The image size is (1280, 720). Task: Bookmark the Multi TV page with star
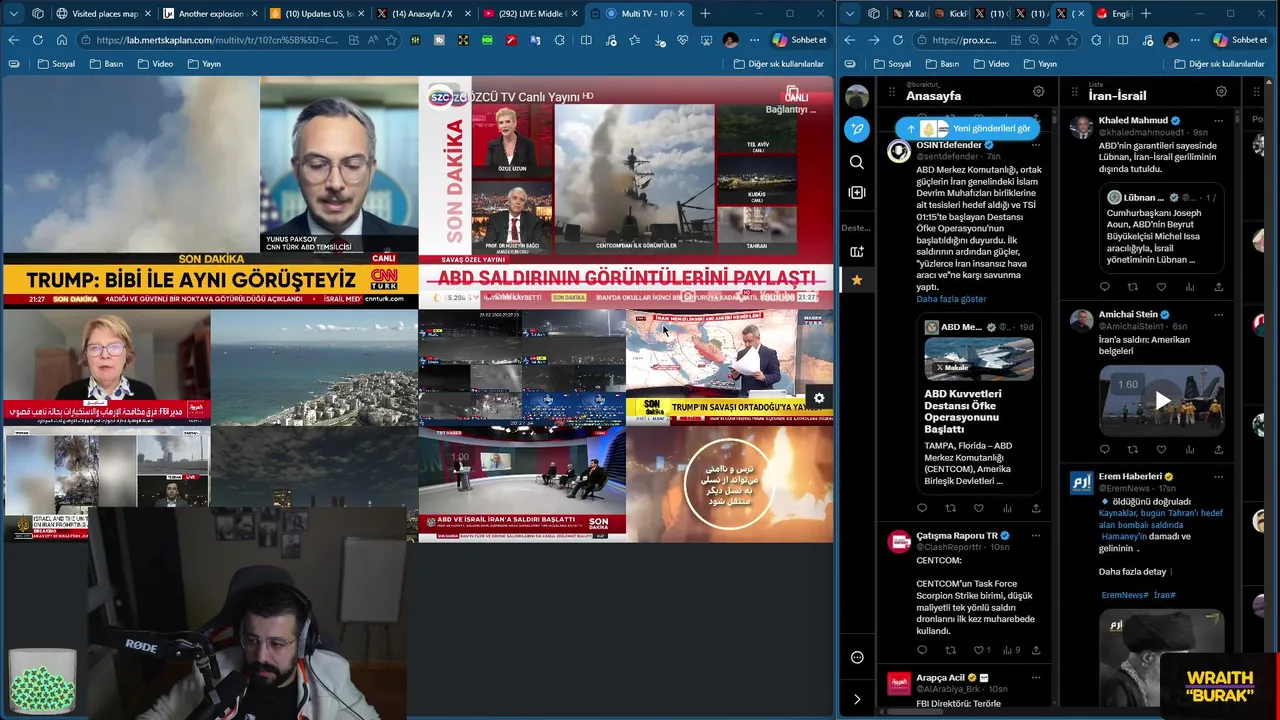(391, 40)
